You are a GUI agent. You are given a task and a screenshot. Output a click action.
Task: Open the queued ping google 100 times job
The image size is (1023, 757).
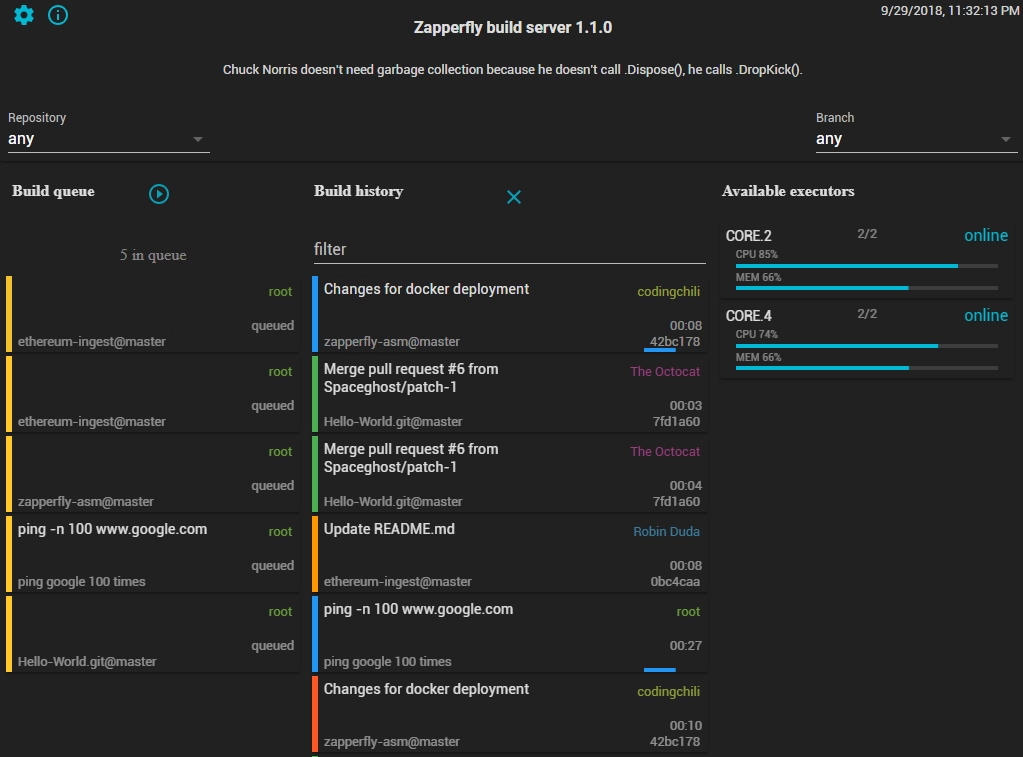(153, 554)
